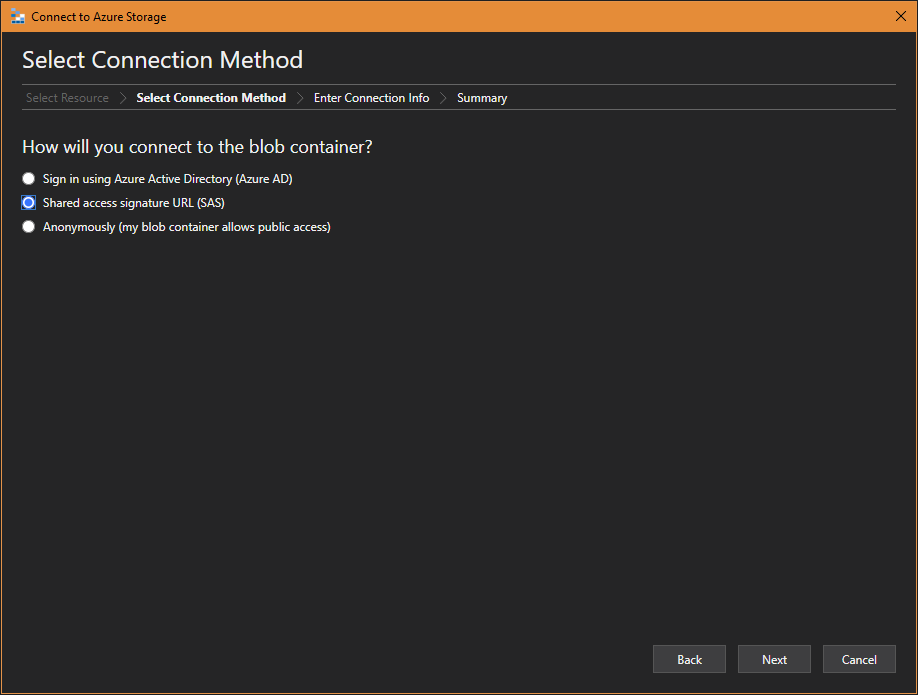The image size is (918, 695).
Task: Open the Summary breadcrumb step
Action: [x=482, y=98]
